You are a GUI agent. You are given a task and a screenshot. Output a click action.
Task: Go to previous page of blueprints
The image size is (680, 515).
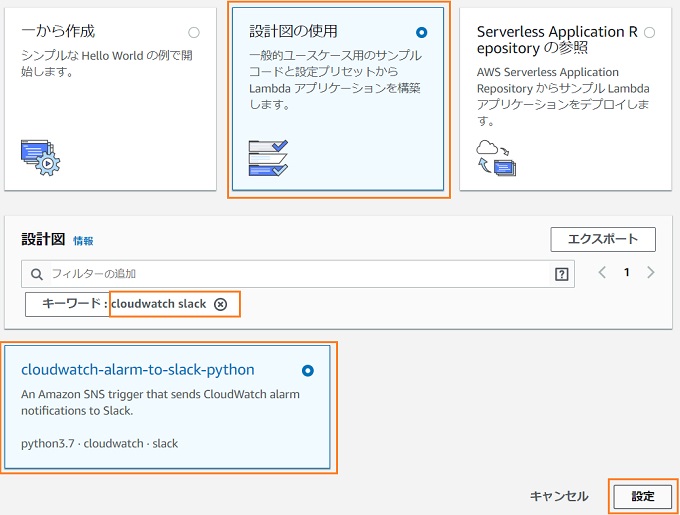(x=602, y=272)
